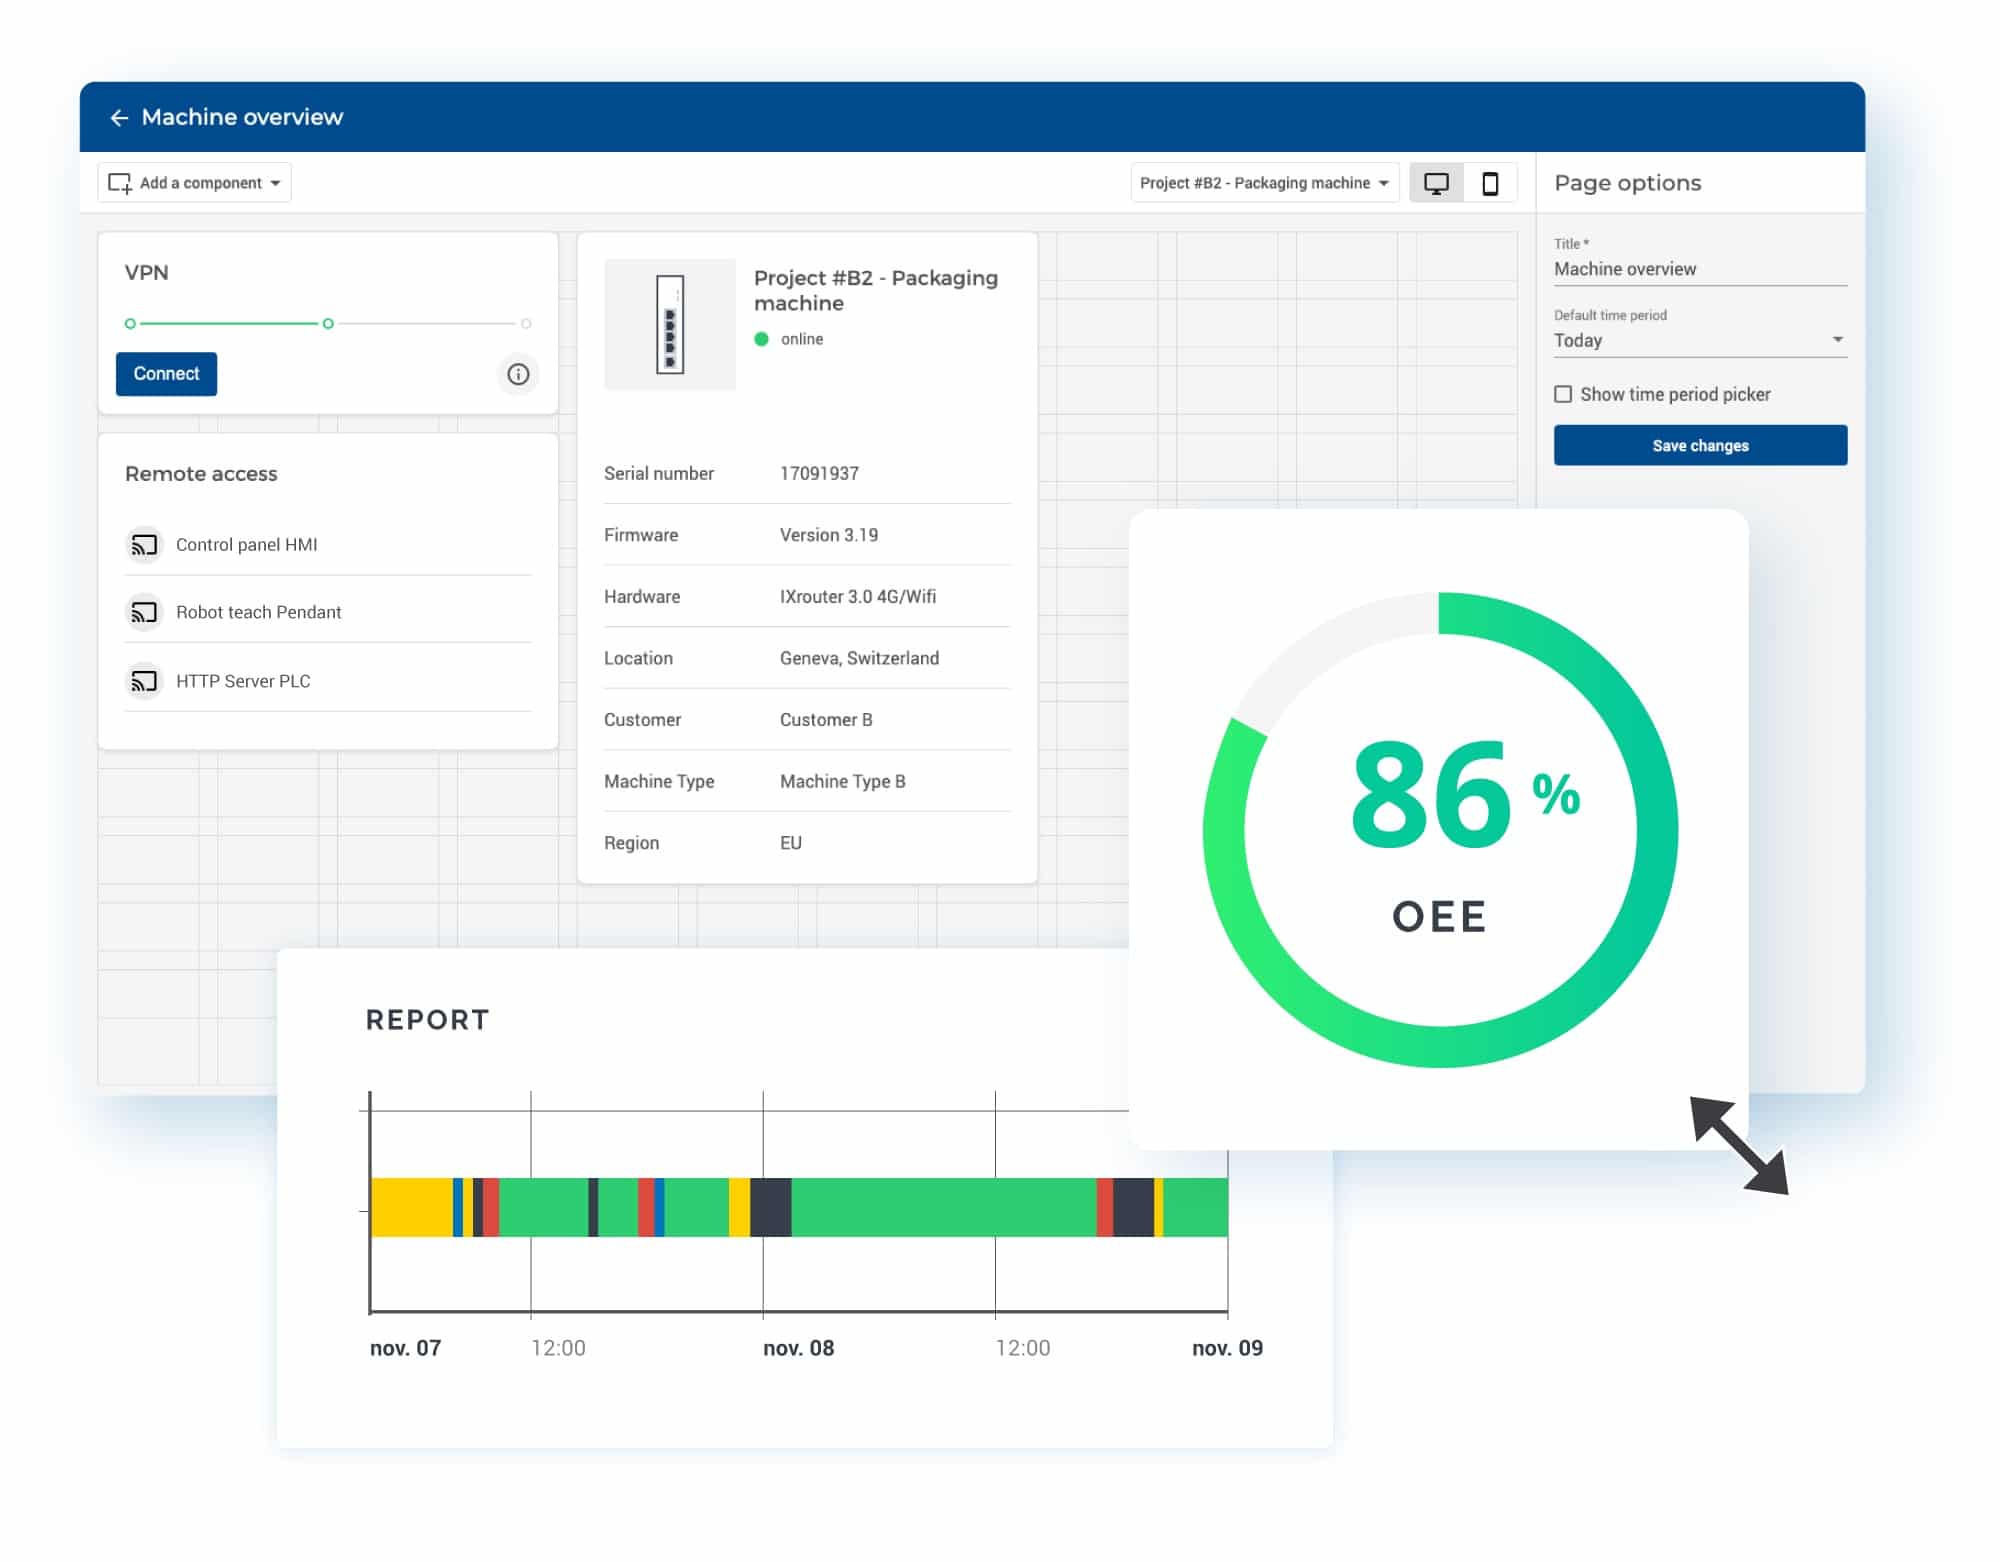Image resolution: width=2000 pixels, height=1562 pixels.
Task: Open the Robot teach Pendant entry
Action: pos(258,612)
